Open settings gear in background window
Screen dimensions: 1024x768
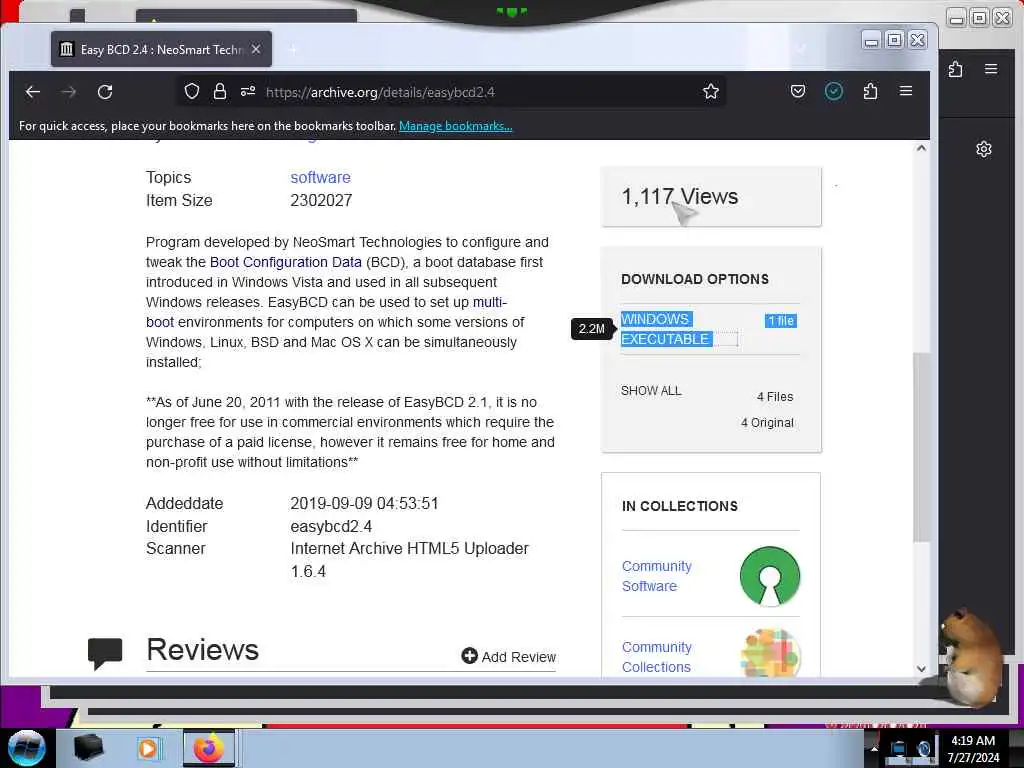point(984,149)
